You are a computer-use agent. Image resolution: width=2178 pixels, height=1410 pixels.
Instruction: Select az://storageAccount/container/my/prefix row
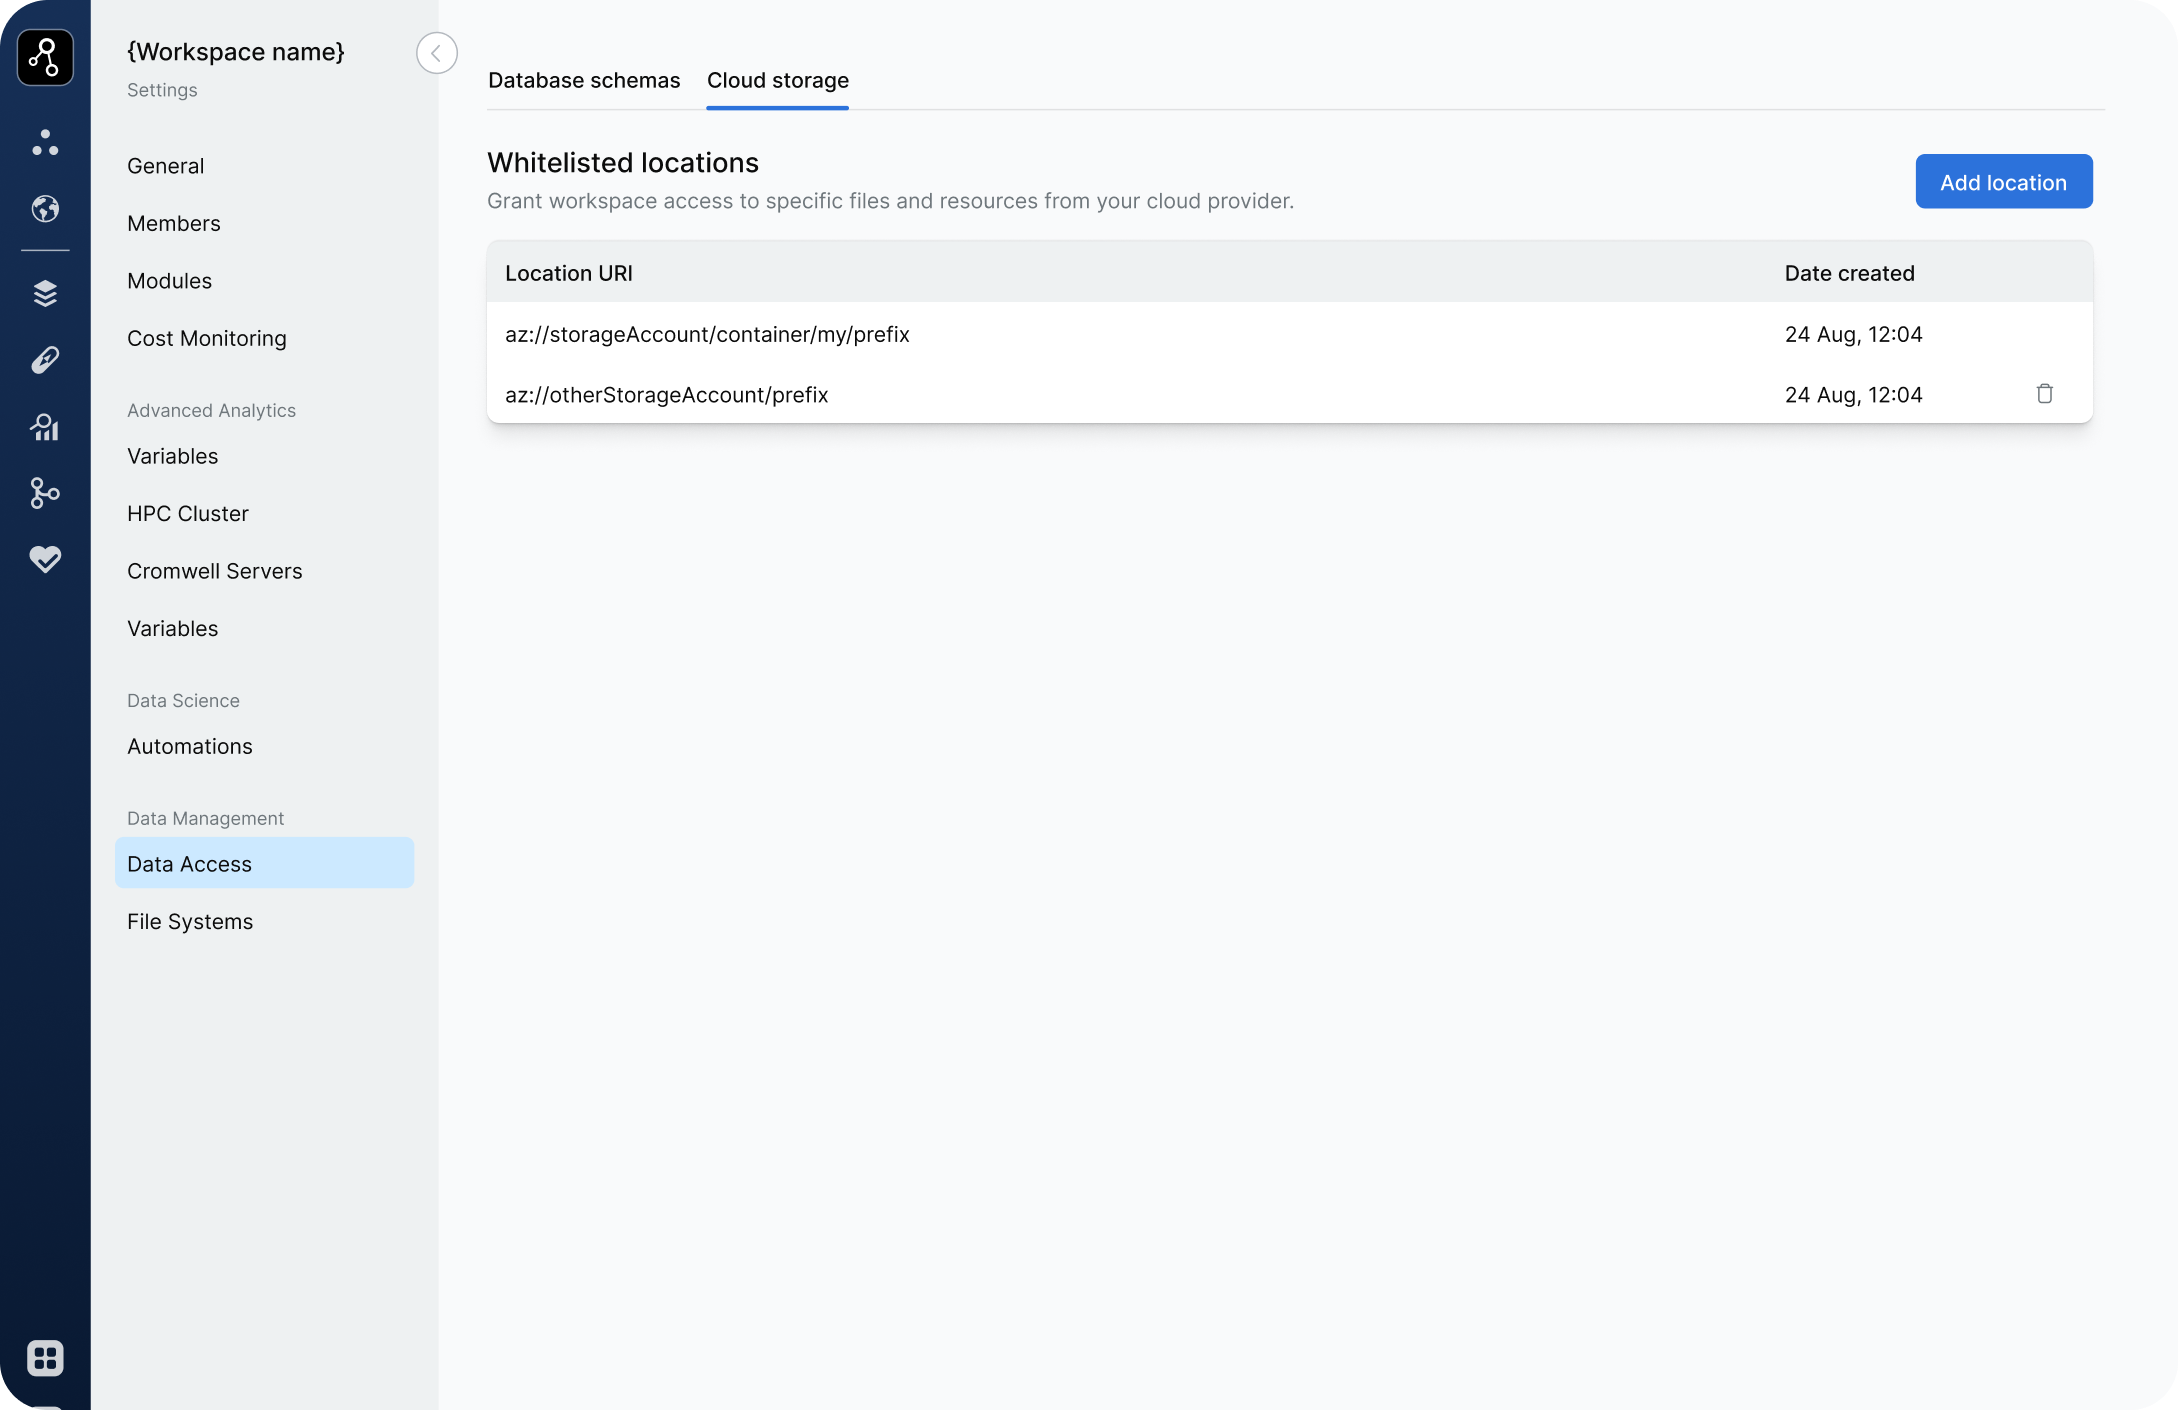coord(1290,334)
